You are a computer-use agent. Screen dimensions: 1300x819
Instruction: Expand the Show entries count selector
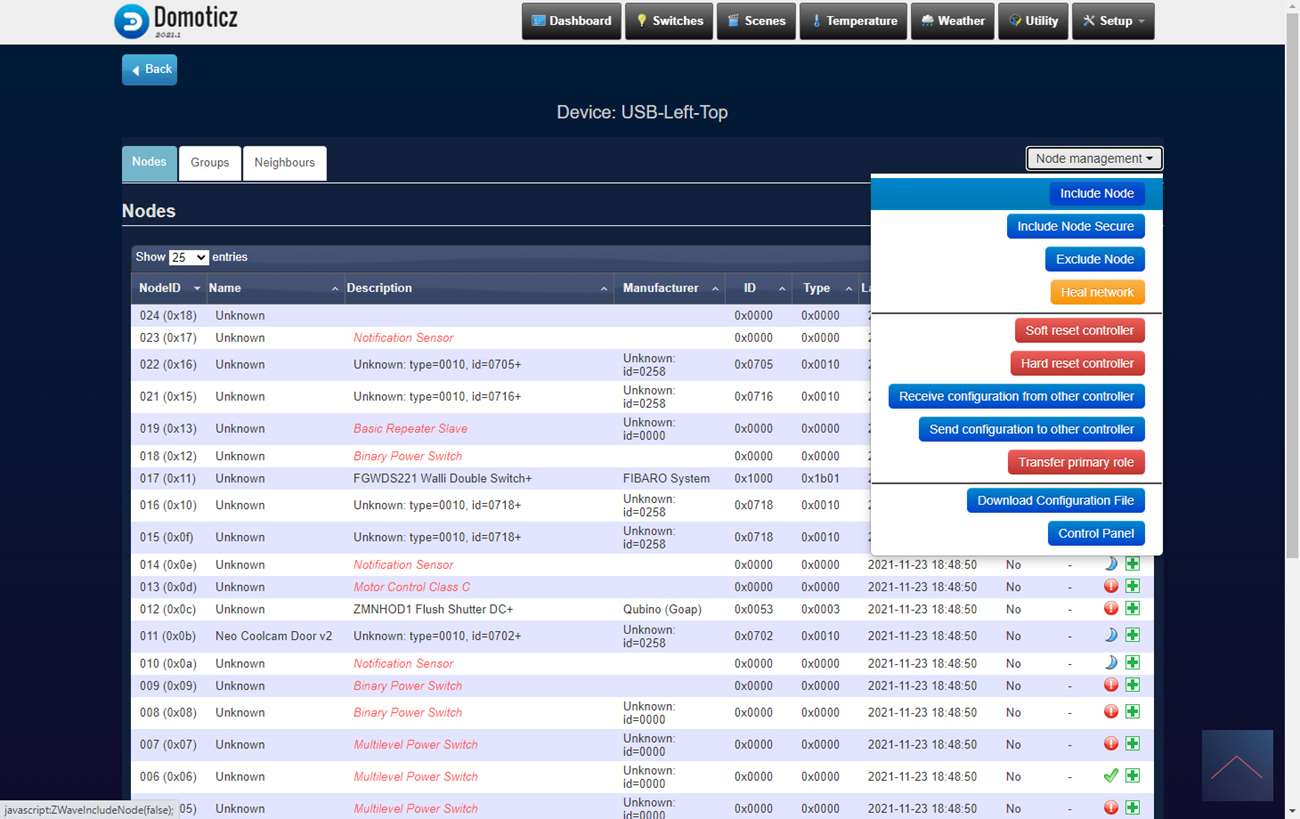point(188,258)
